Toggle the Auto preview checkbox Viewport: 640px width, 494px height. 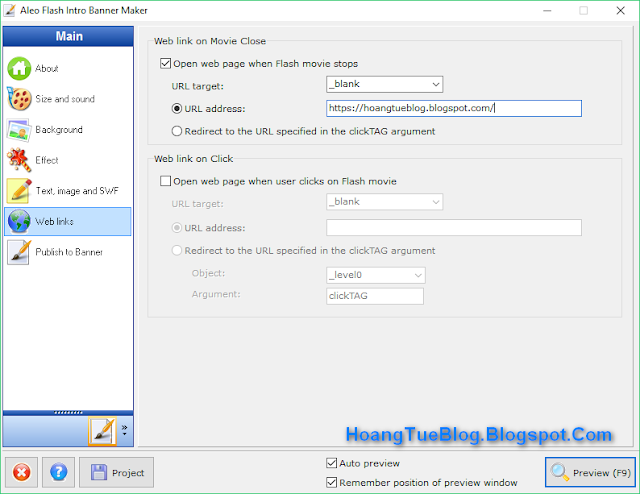331,463
